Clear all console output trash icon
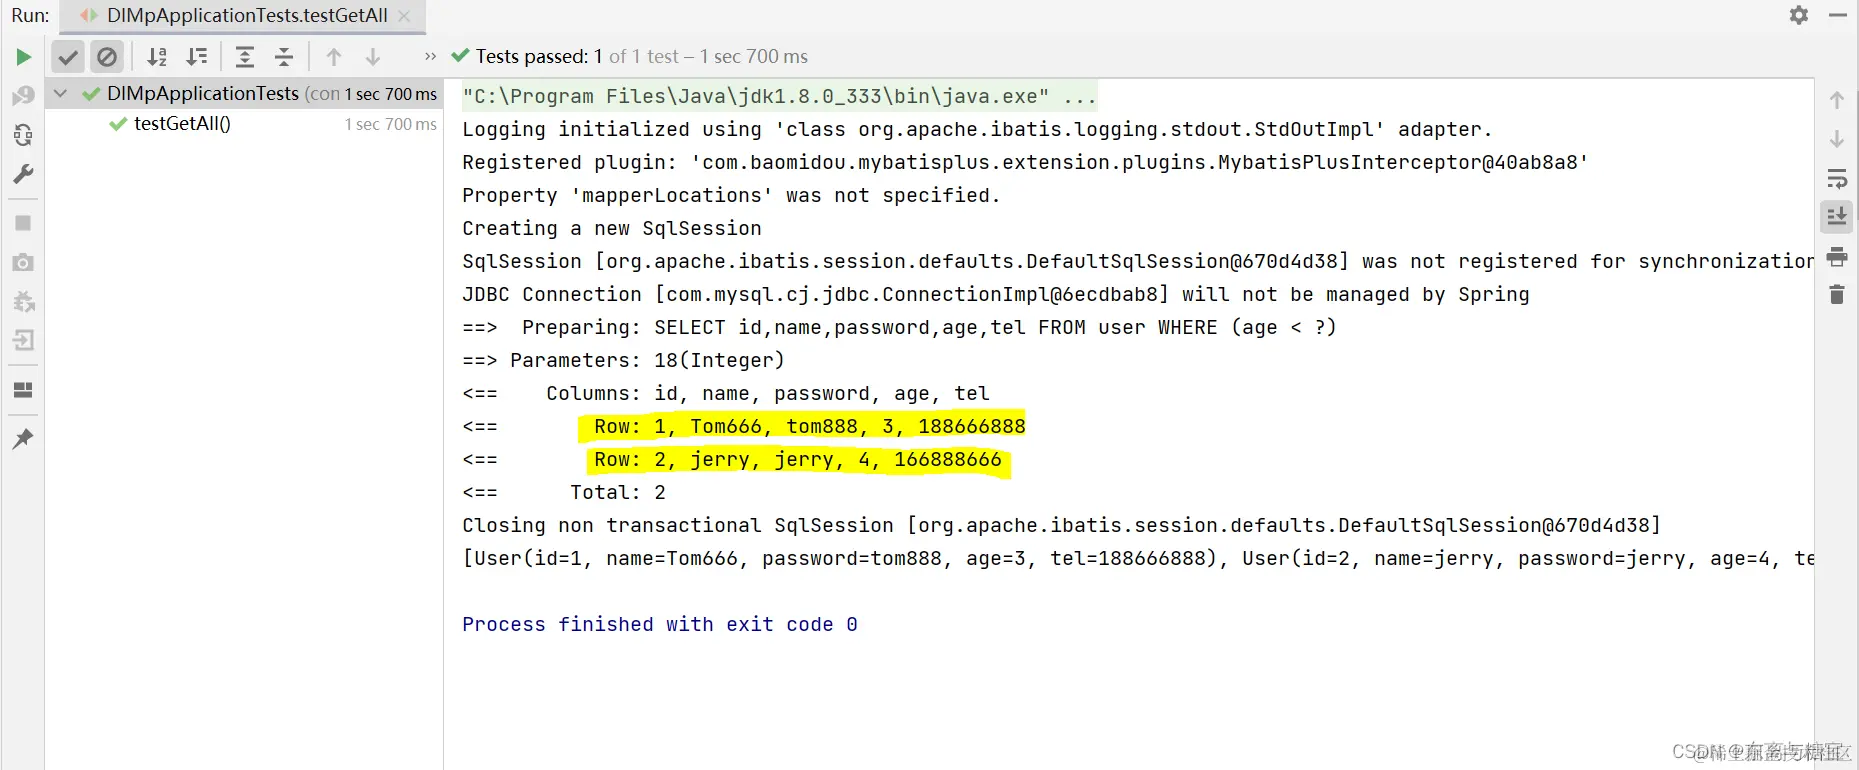This screenshot has height=770, width=1859. click(1837, 295)
